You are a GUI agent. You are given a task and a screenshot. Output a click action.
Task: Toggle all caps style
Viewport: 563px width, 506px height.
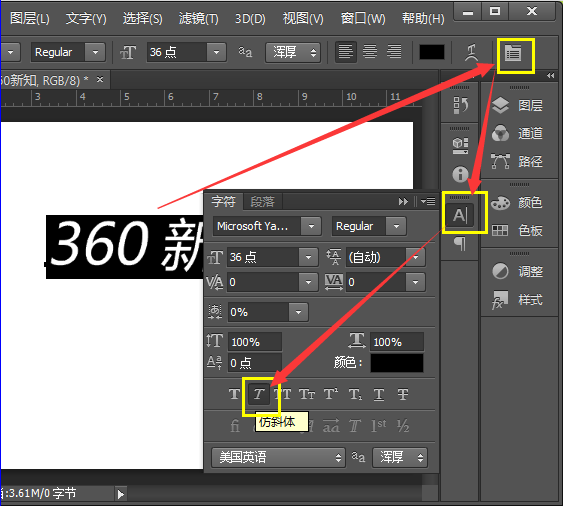pos(283,394)
